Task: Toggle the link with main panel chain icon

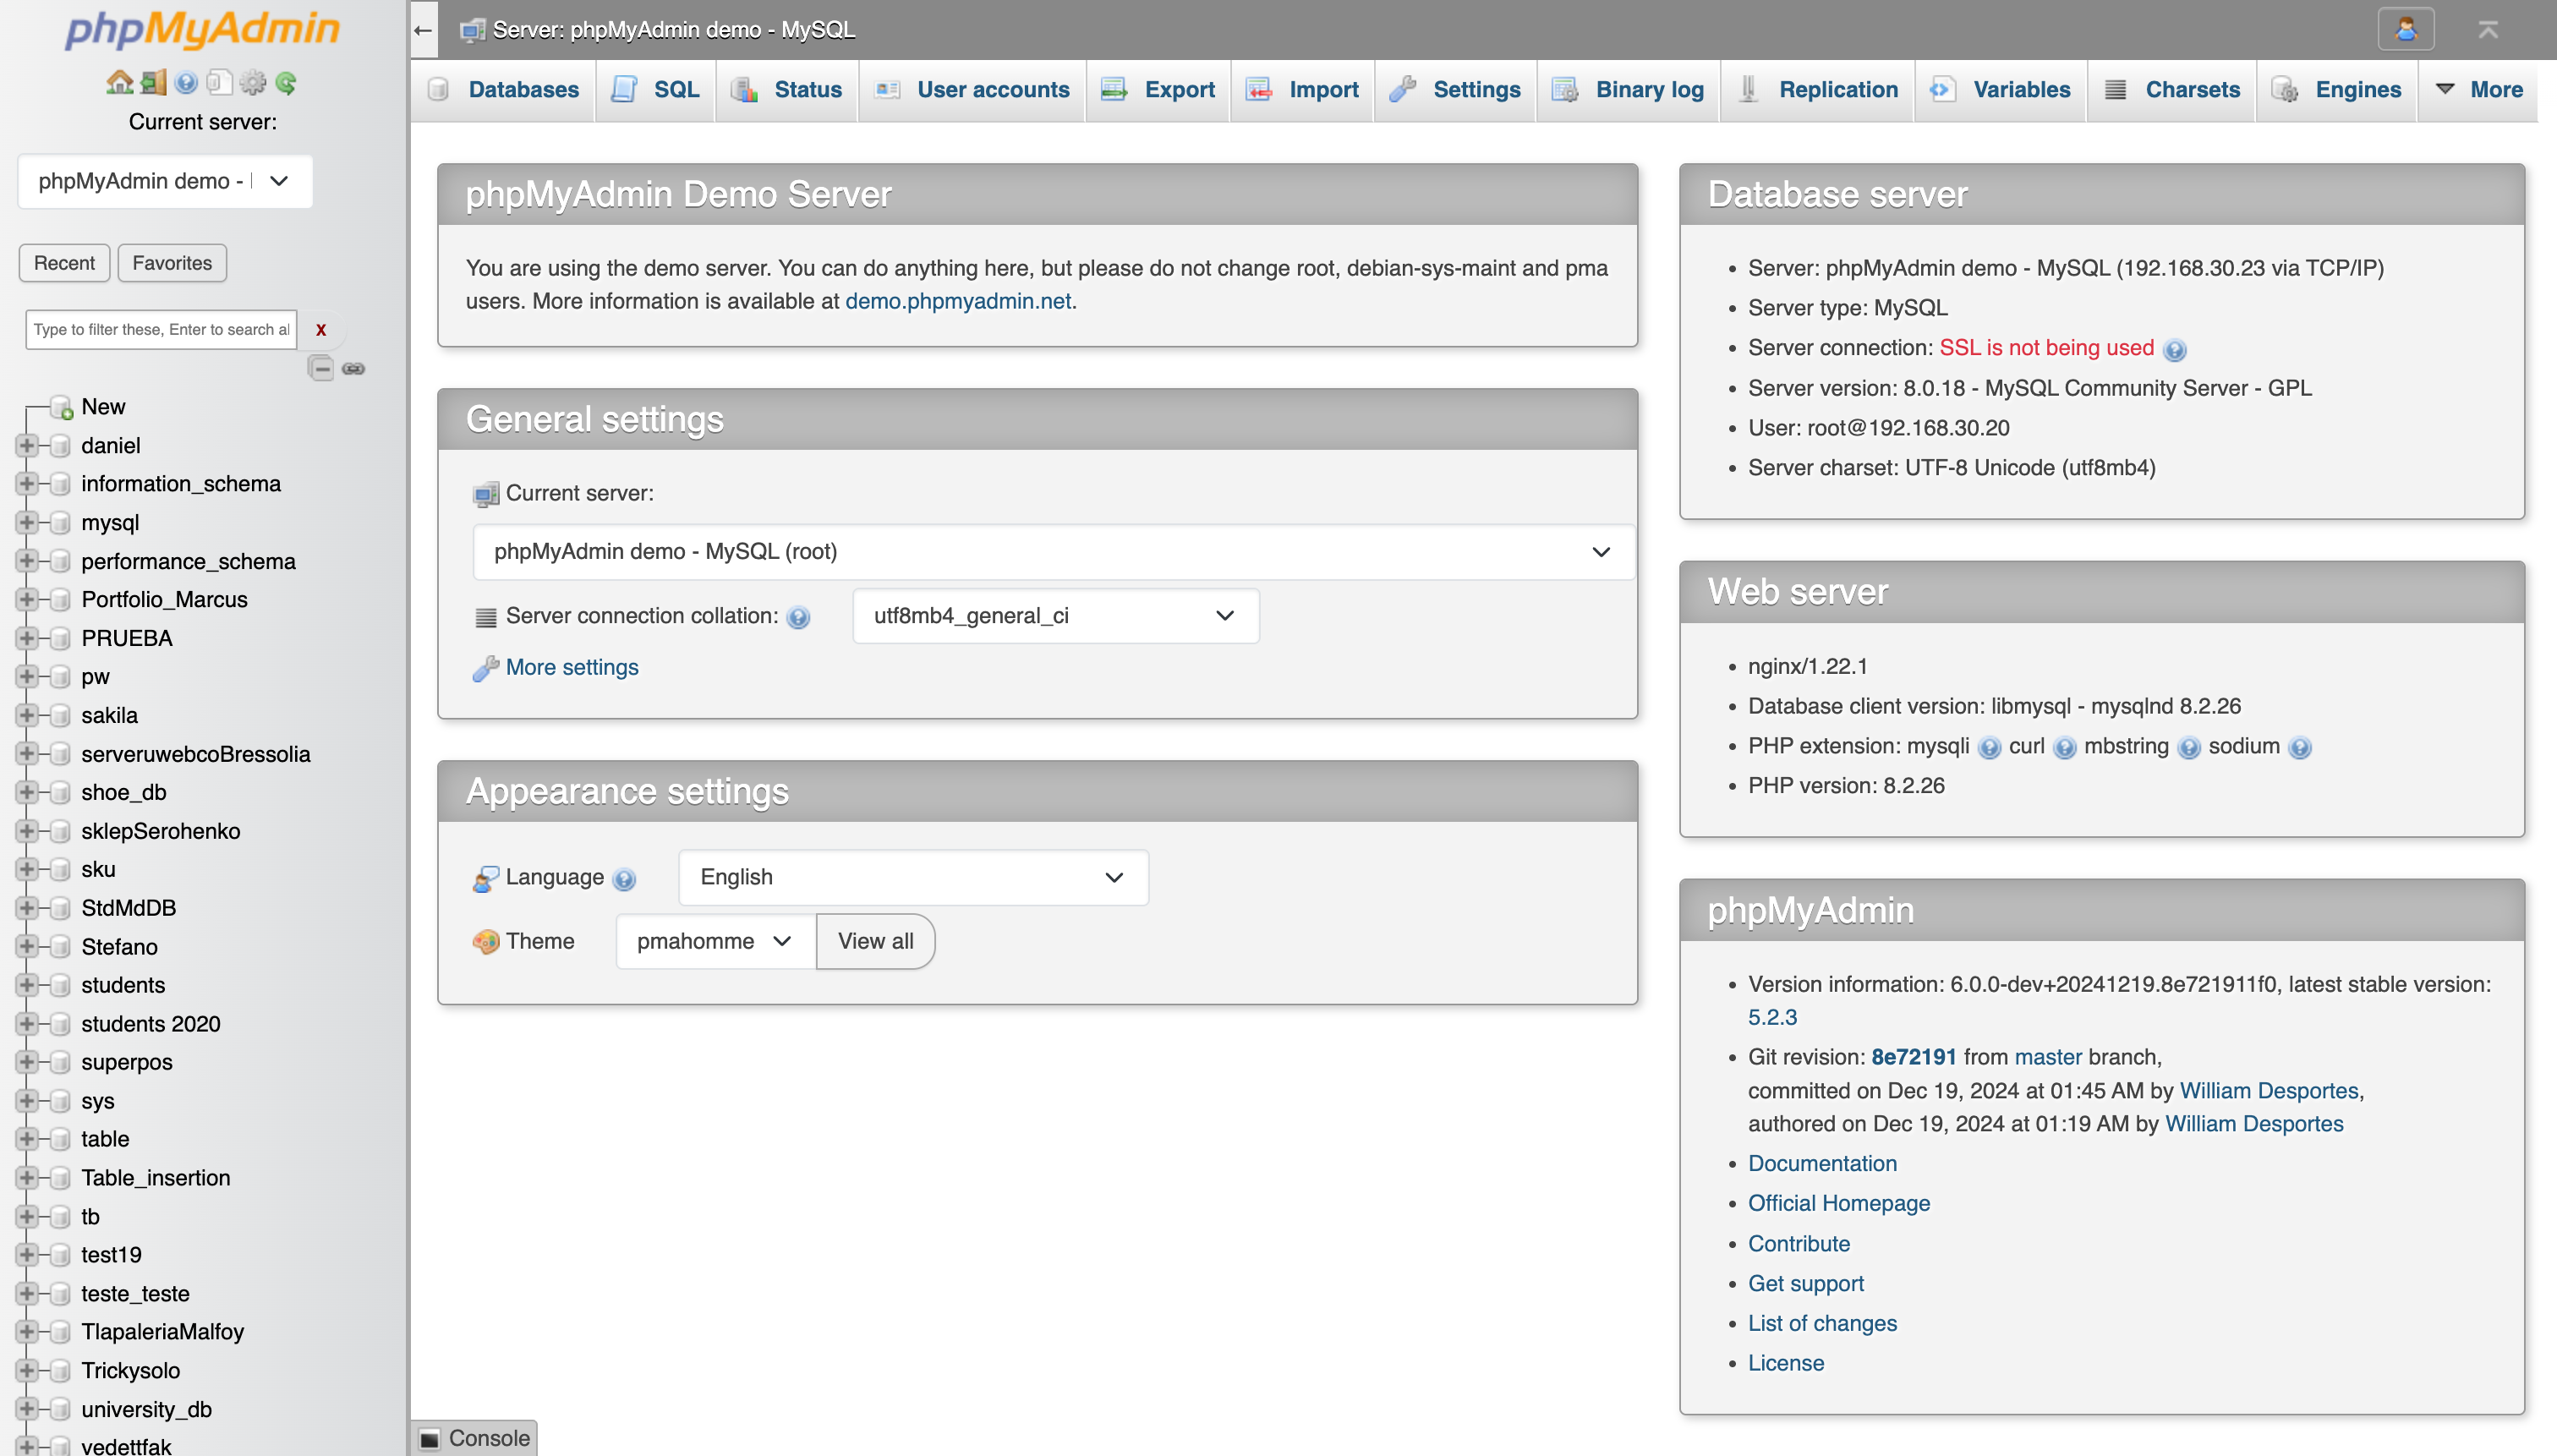Action: point(353,368)
